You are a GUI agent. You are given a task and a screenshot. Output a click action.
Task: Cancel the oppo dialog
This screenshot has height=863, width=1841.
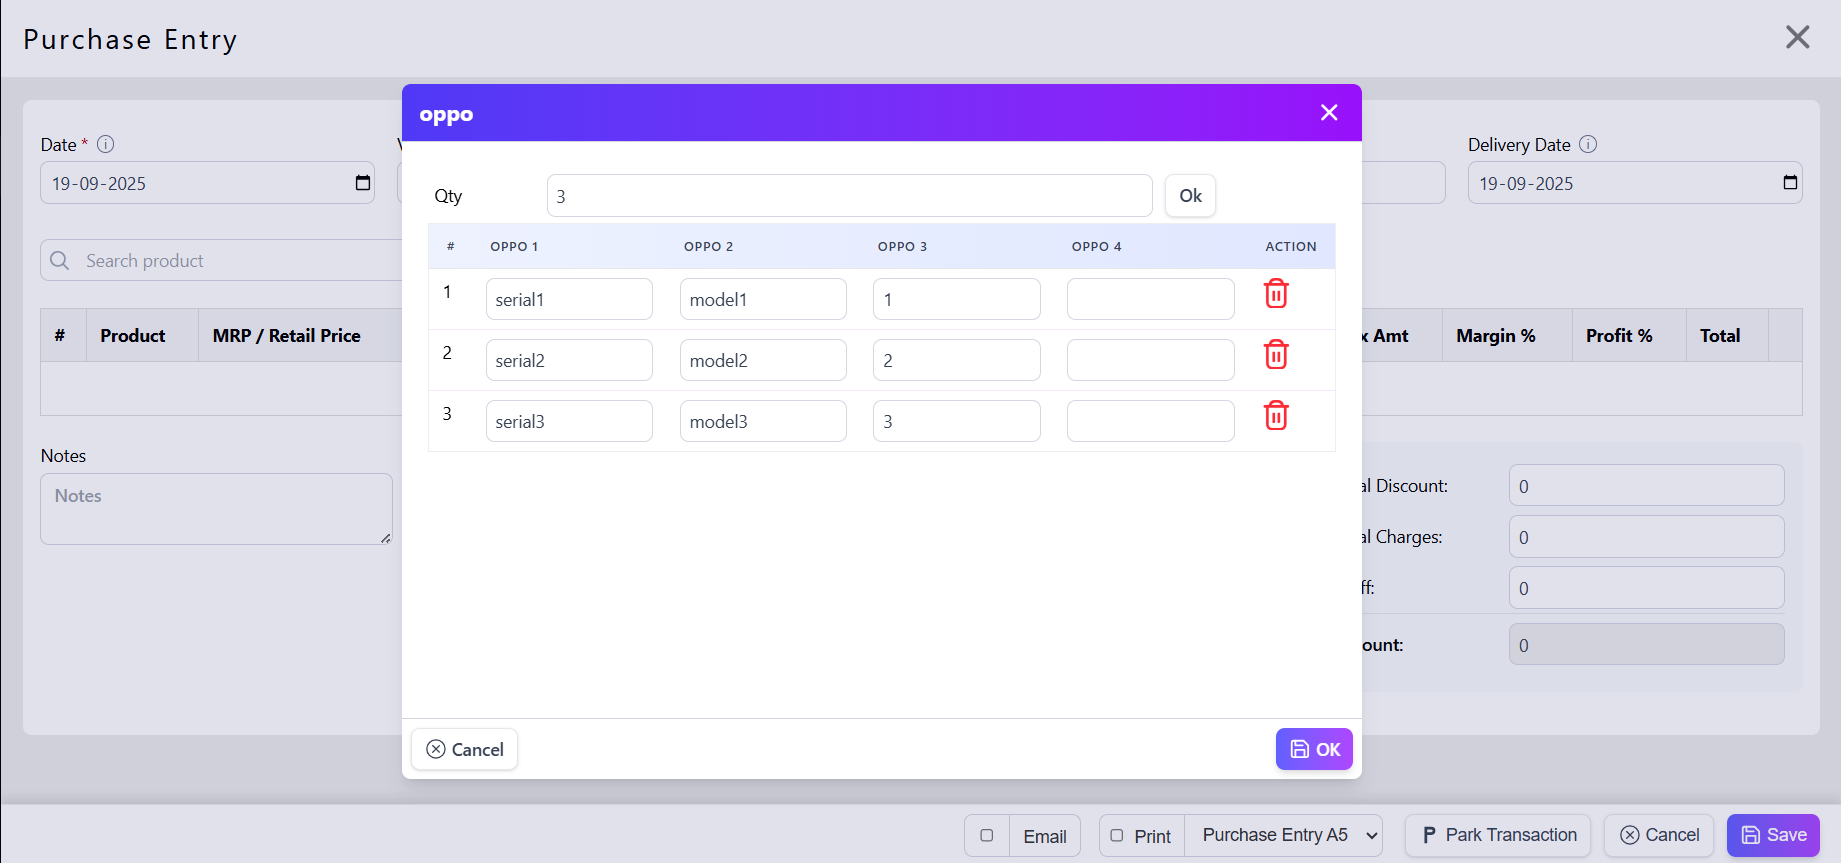pyautogui.click(x=465, y=749)
